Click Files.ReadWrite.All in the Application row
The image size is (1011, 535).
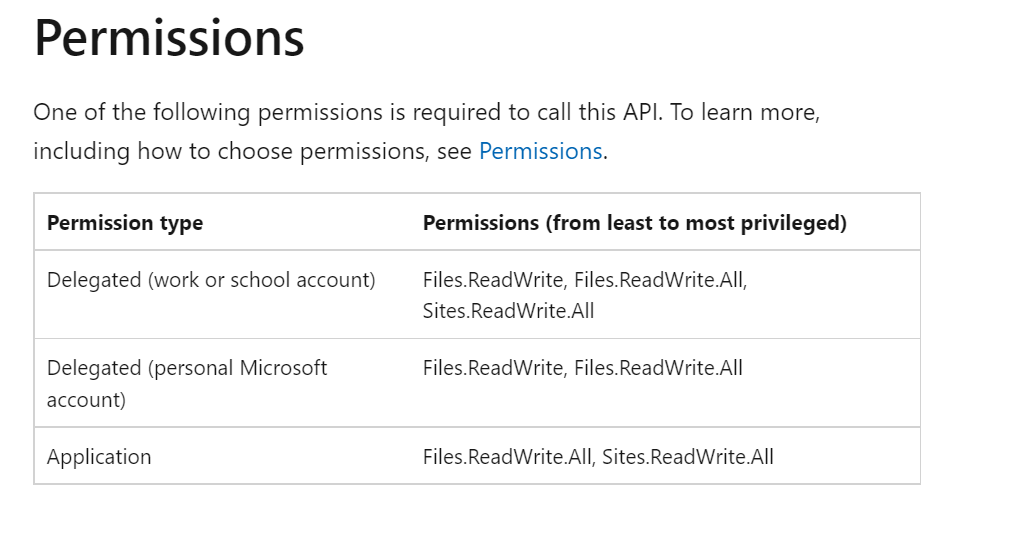coord(507,457)
